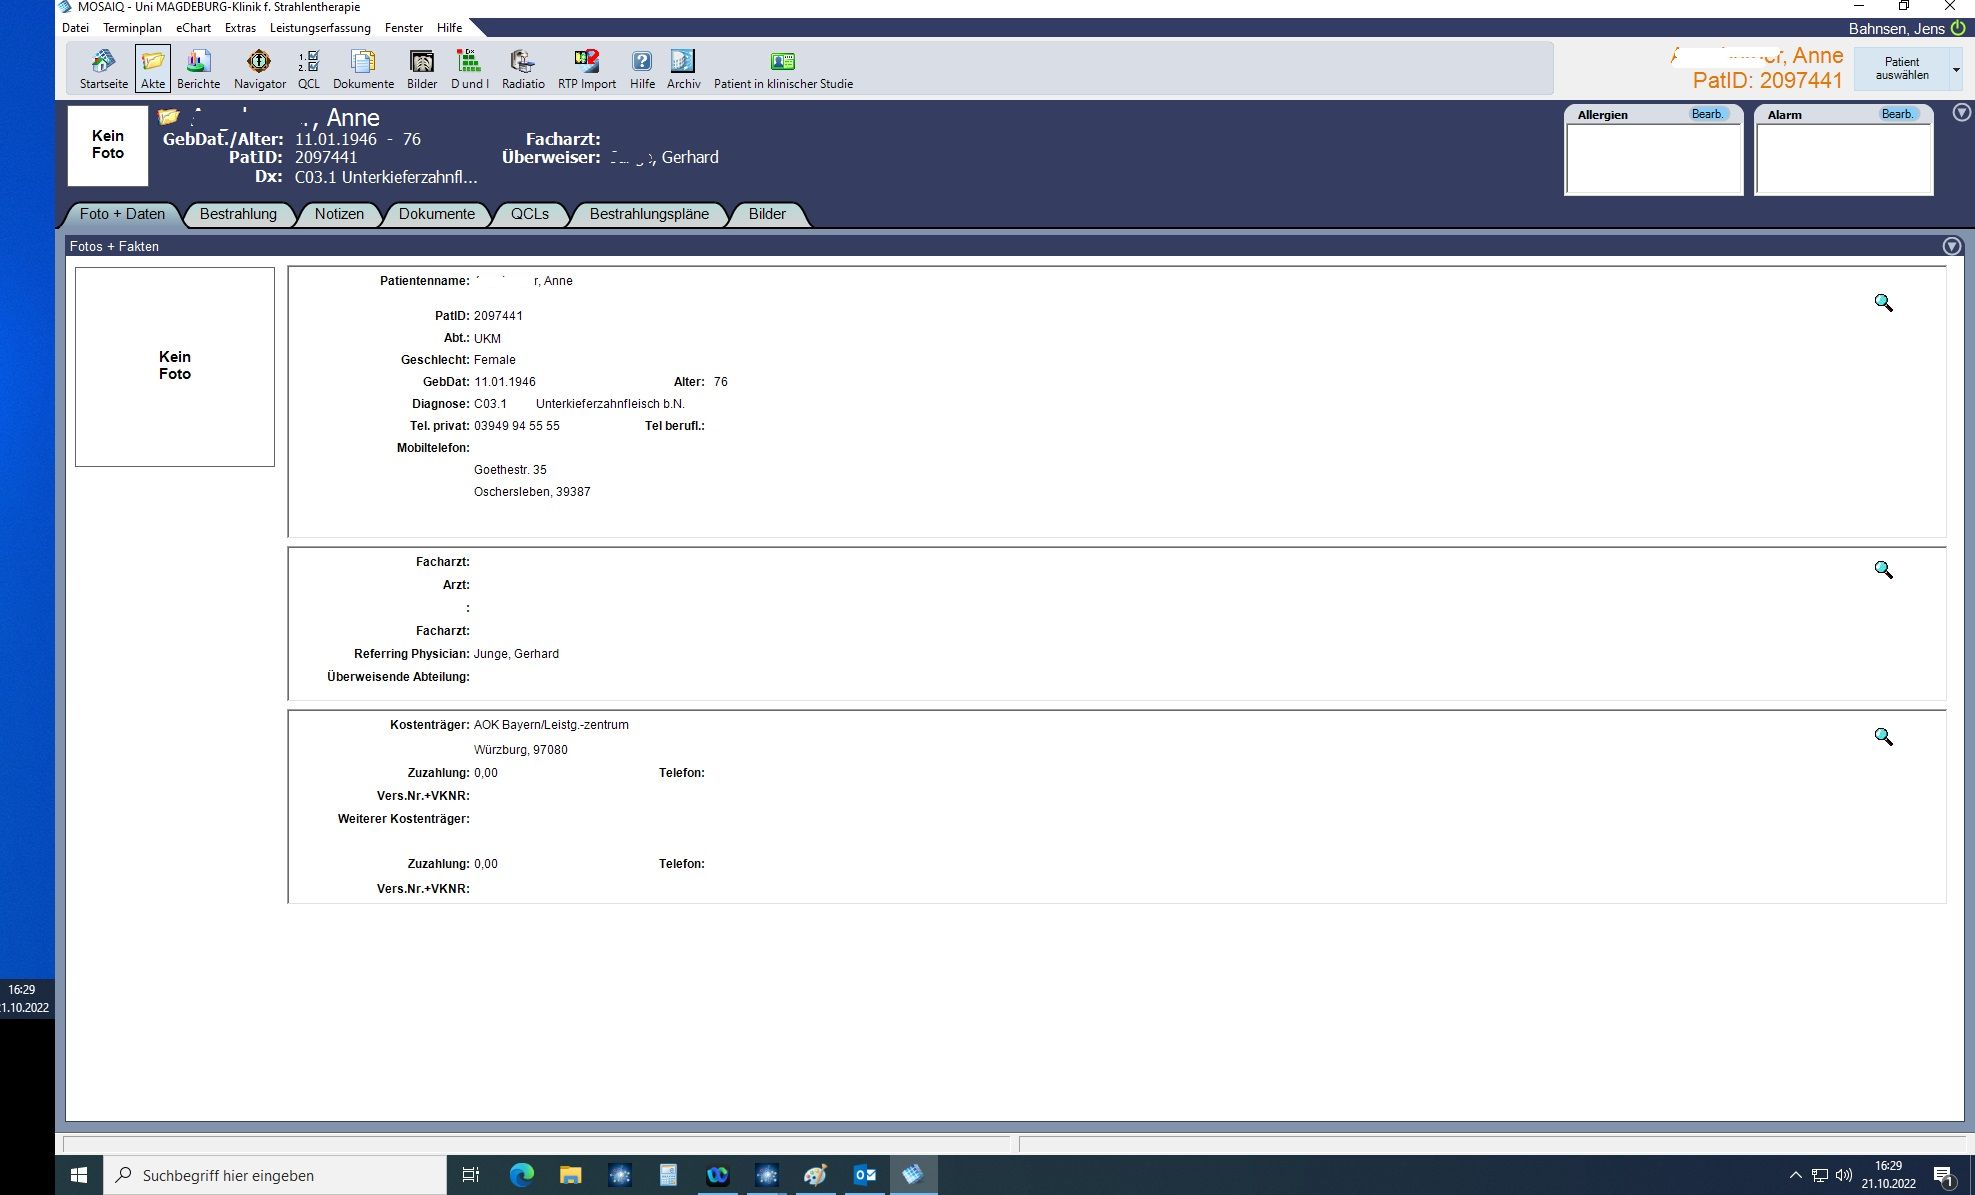Switch to the Bestrahlung tab

tap(238, 214)
